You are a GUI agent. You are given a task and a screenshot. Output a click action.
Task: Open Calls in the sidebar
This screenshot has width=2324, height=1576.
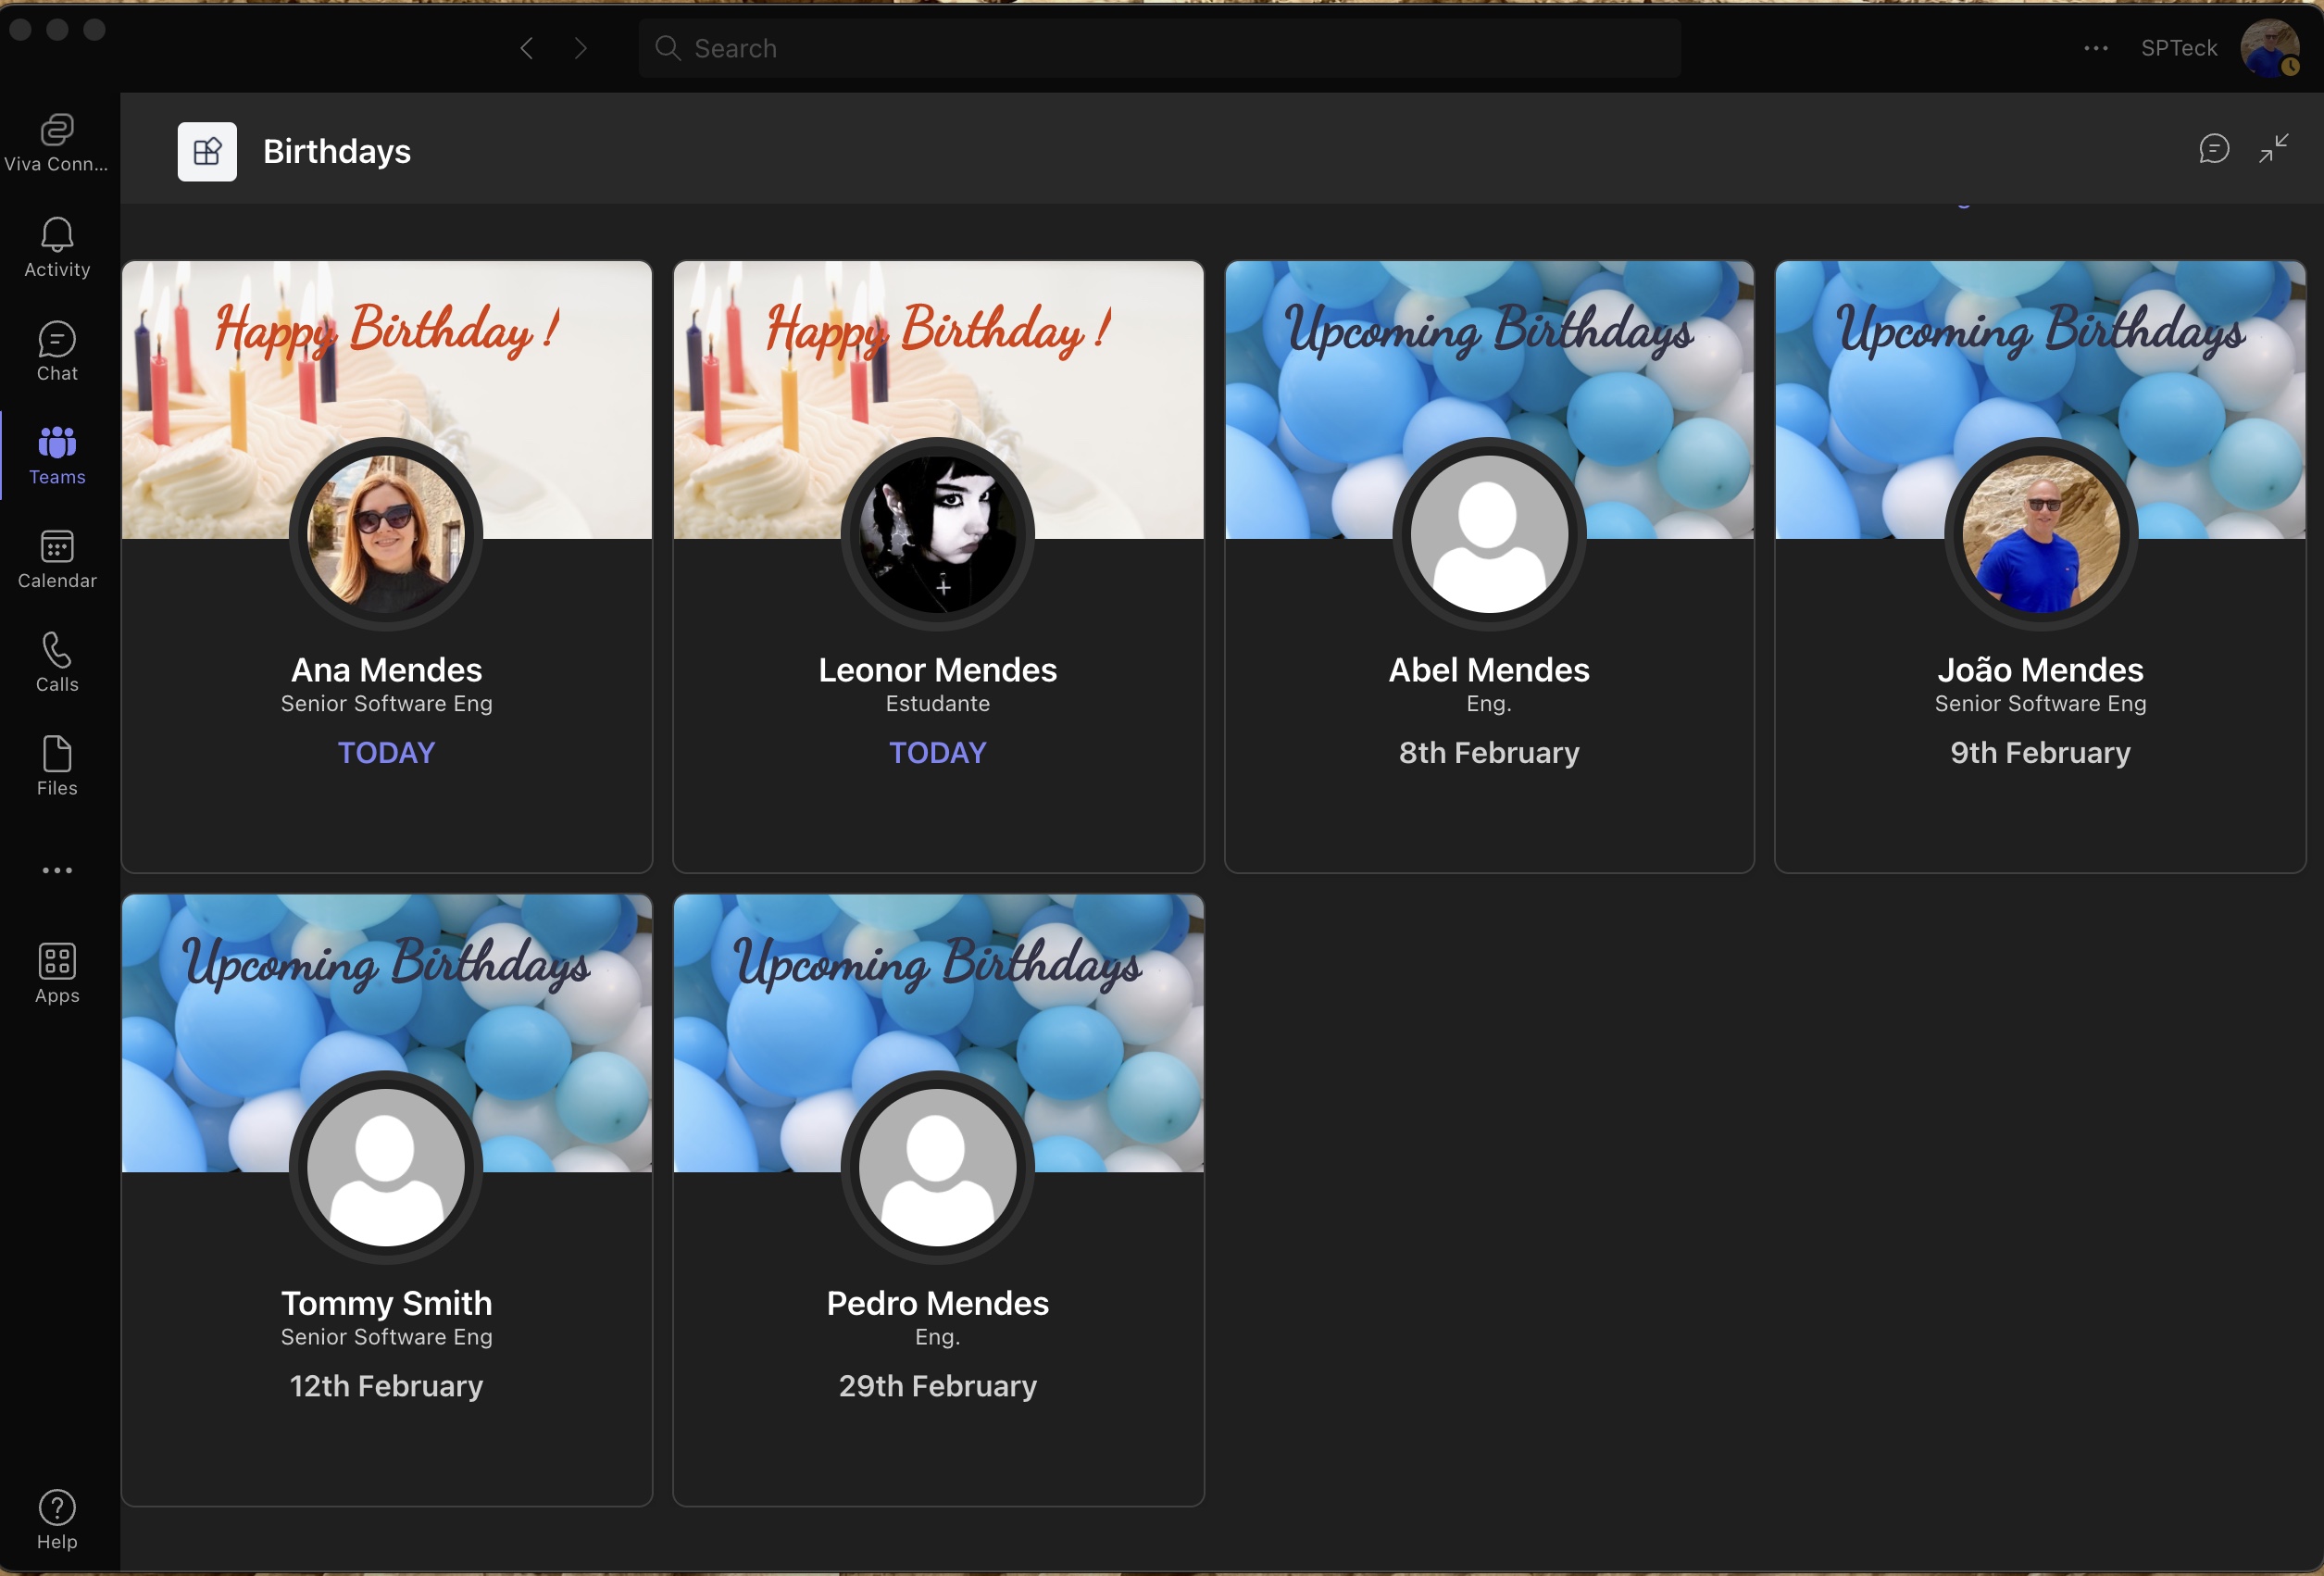pyautogui.click(x=57, y=663)
